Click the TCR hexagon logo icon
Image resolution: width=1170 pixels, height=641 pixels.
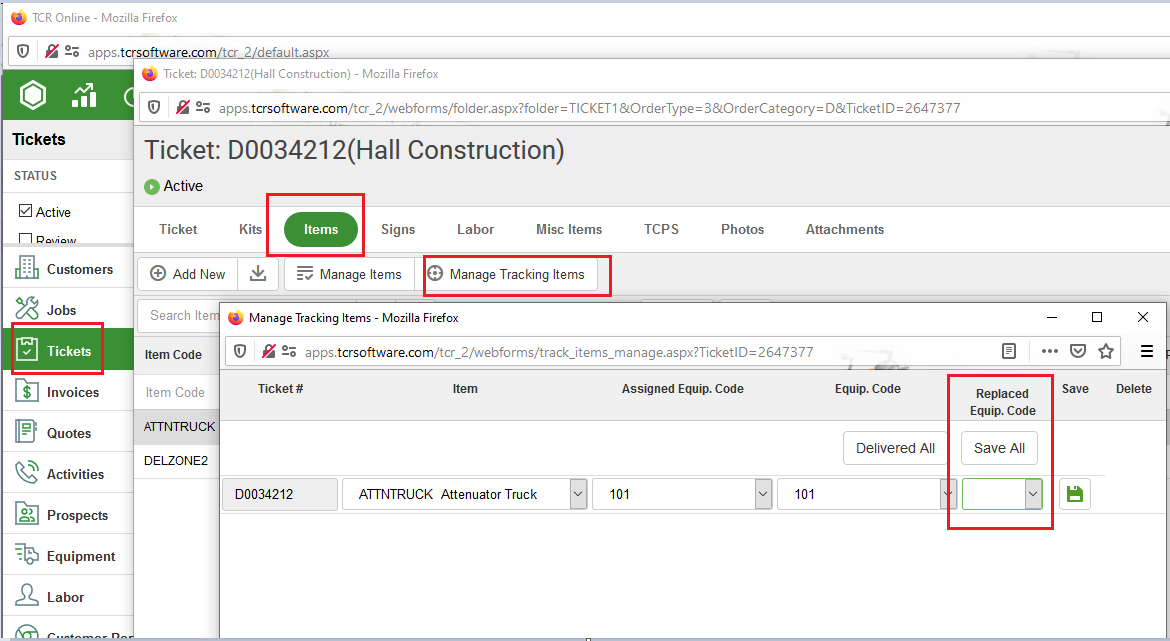tap(33, 95)
